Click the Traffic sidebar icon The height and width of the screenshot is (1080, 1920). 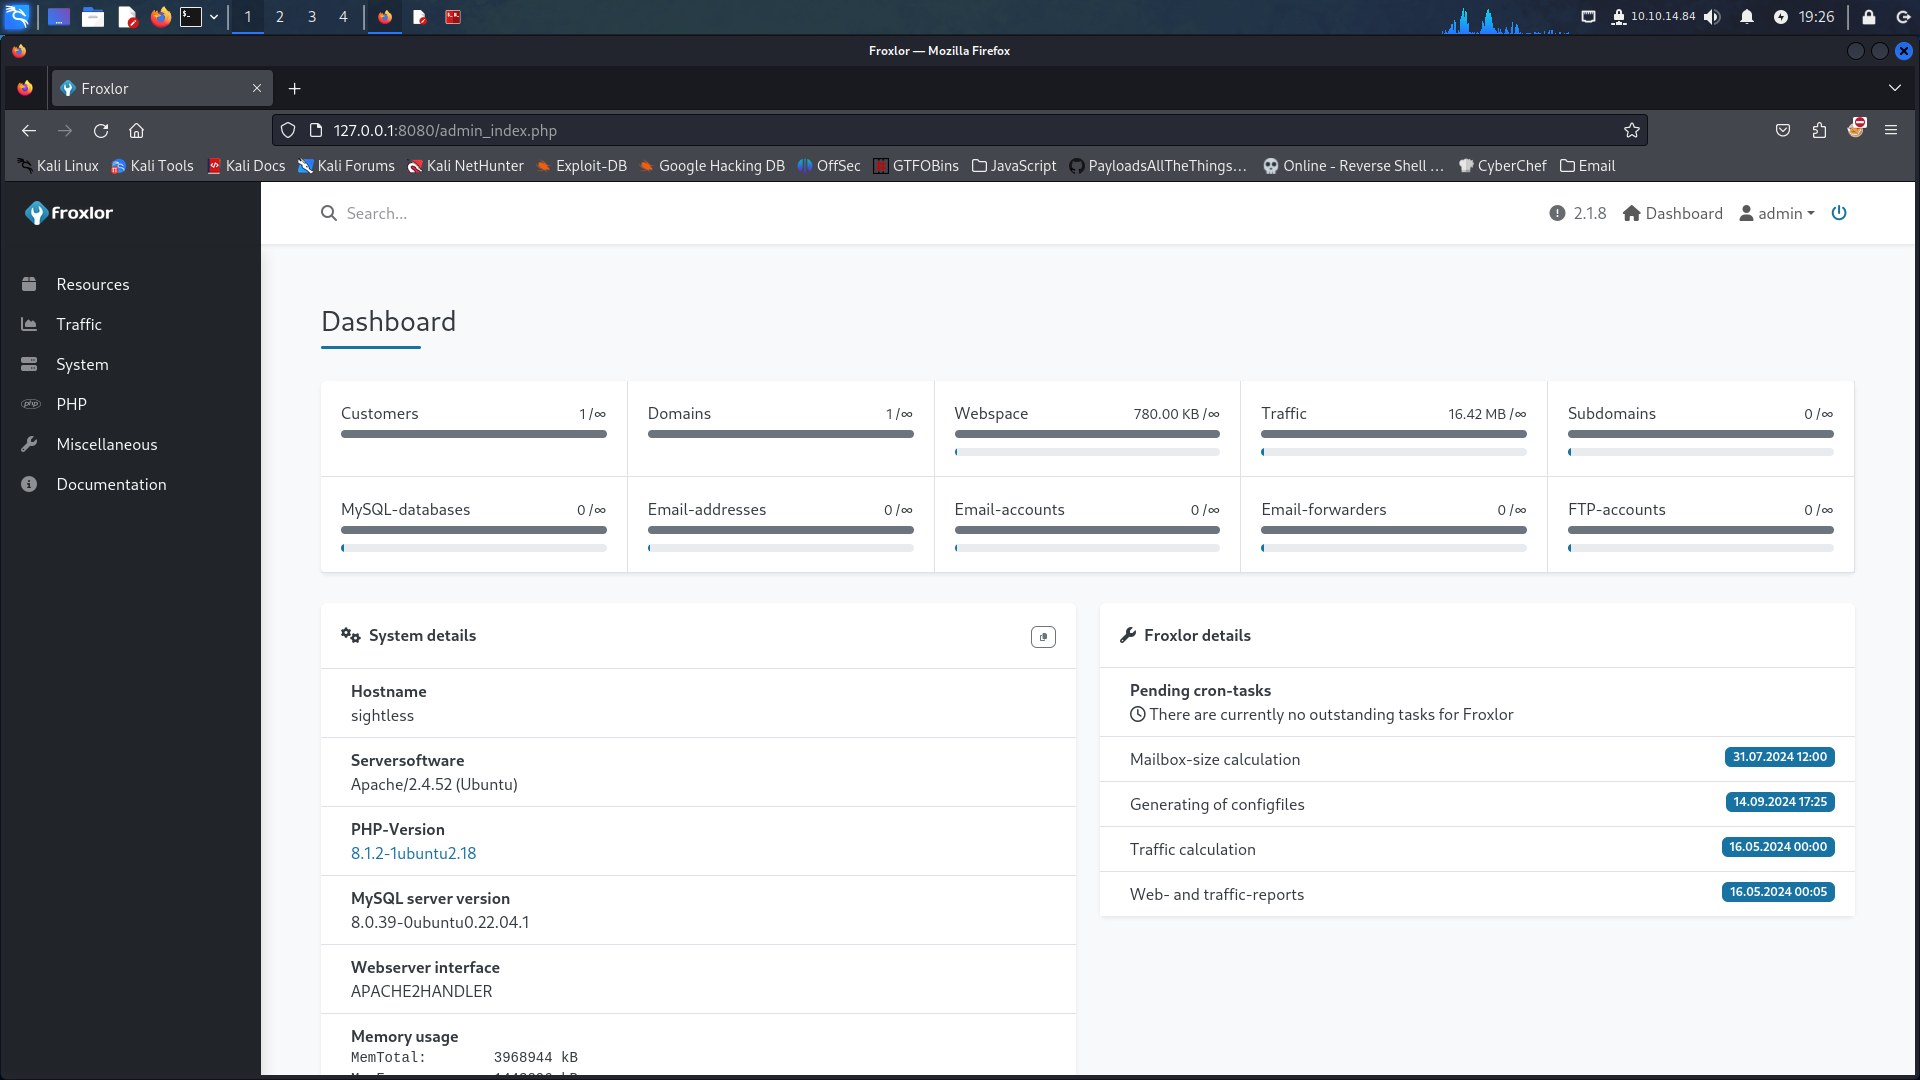(x=29, y=323)
